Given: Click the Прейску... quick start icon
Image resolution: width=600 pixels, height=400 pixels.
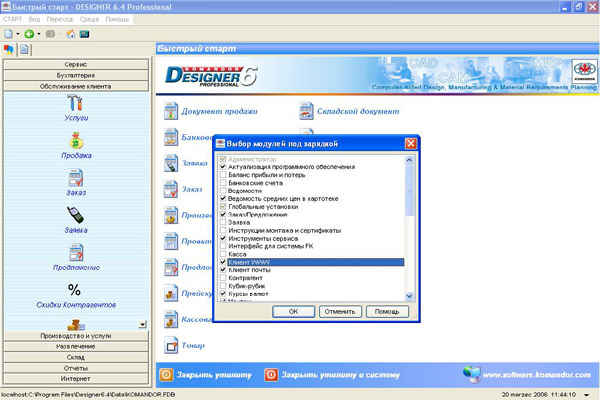Looking at the screenshot, I should click(x=171, y=293).
